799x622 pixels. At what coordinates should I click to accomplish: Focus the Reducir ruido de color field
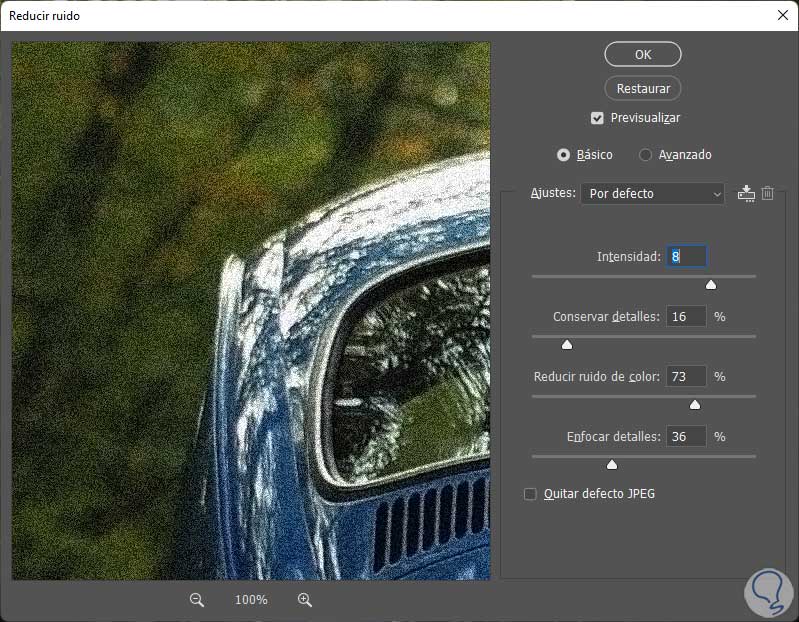point(686,376)
